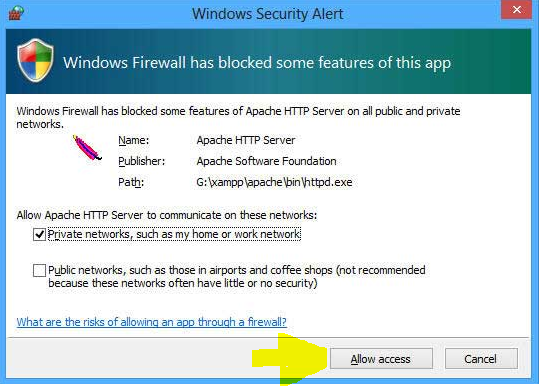Click the Apache Software Foundation publisher value
This screenshot has width=539, height=386.
tap(266, 161)
